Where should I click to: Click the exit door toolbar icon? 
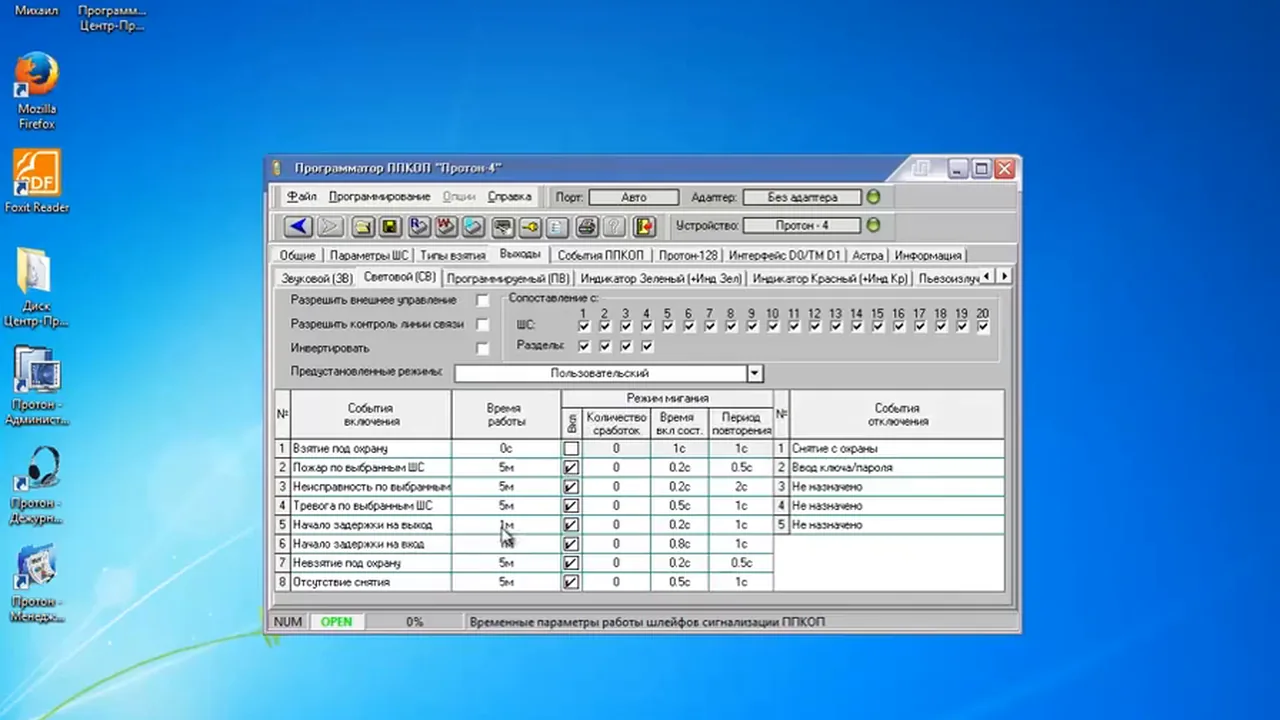coord(643,226)
